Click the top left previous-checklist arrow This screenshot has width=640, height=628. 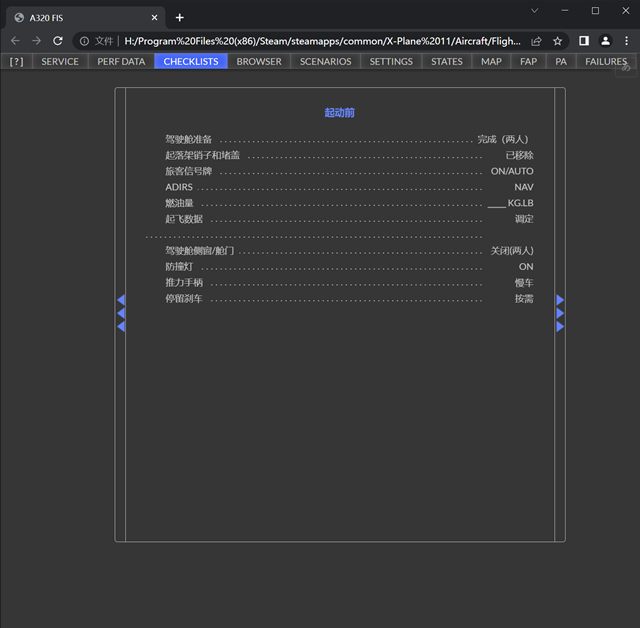121,300
